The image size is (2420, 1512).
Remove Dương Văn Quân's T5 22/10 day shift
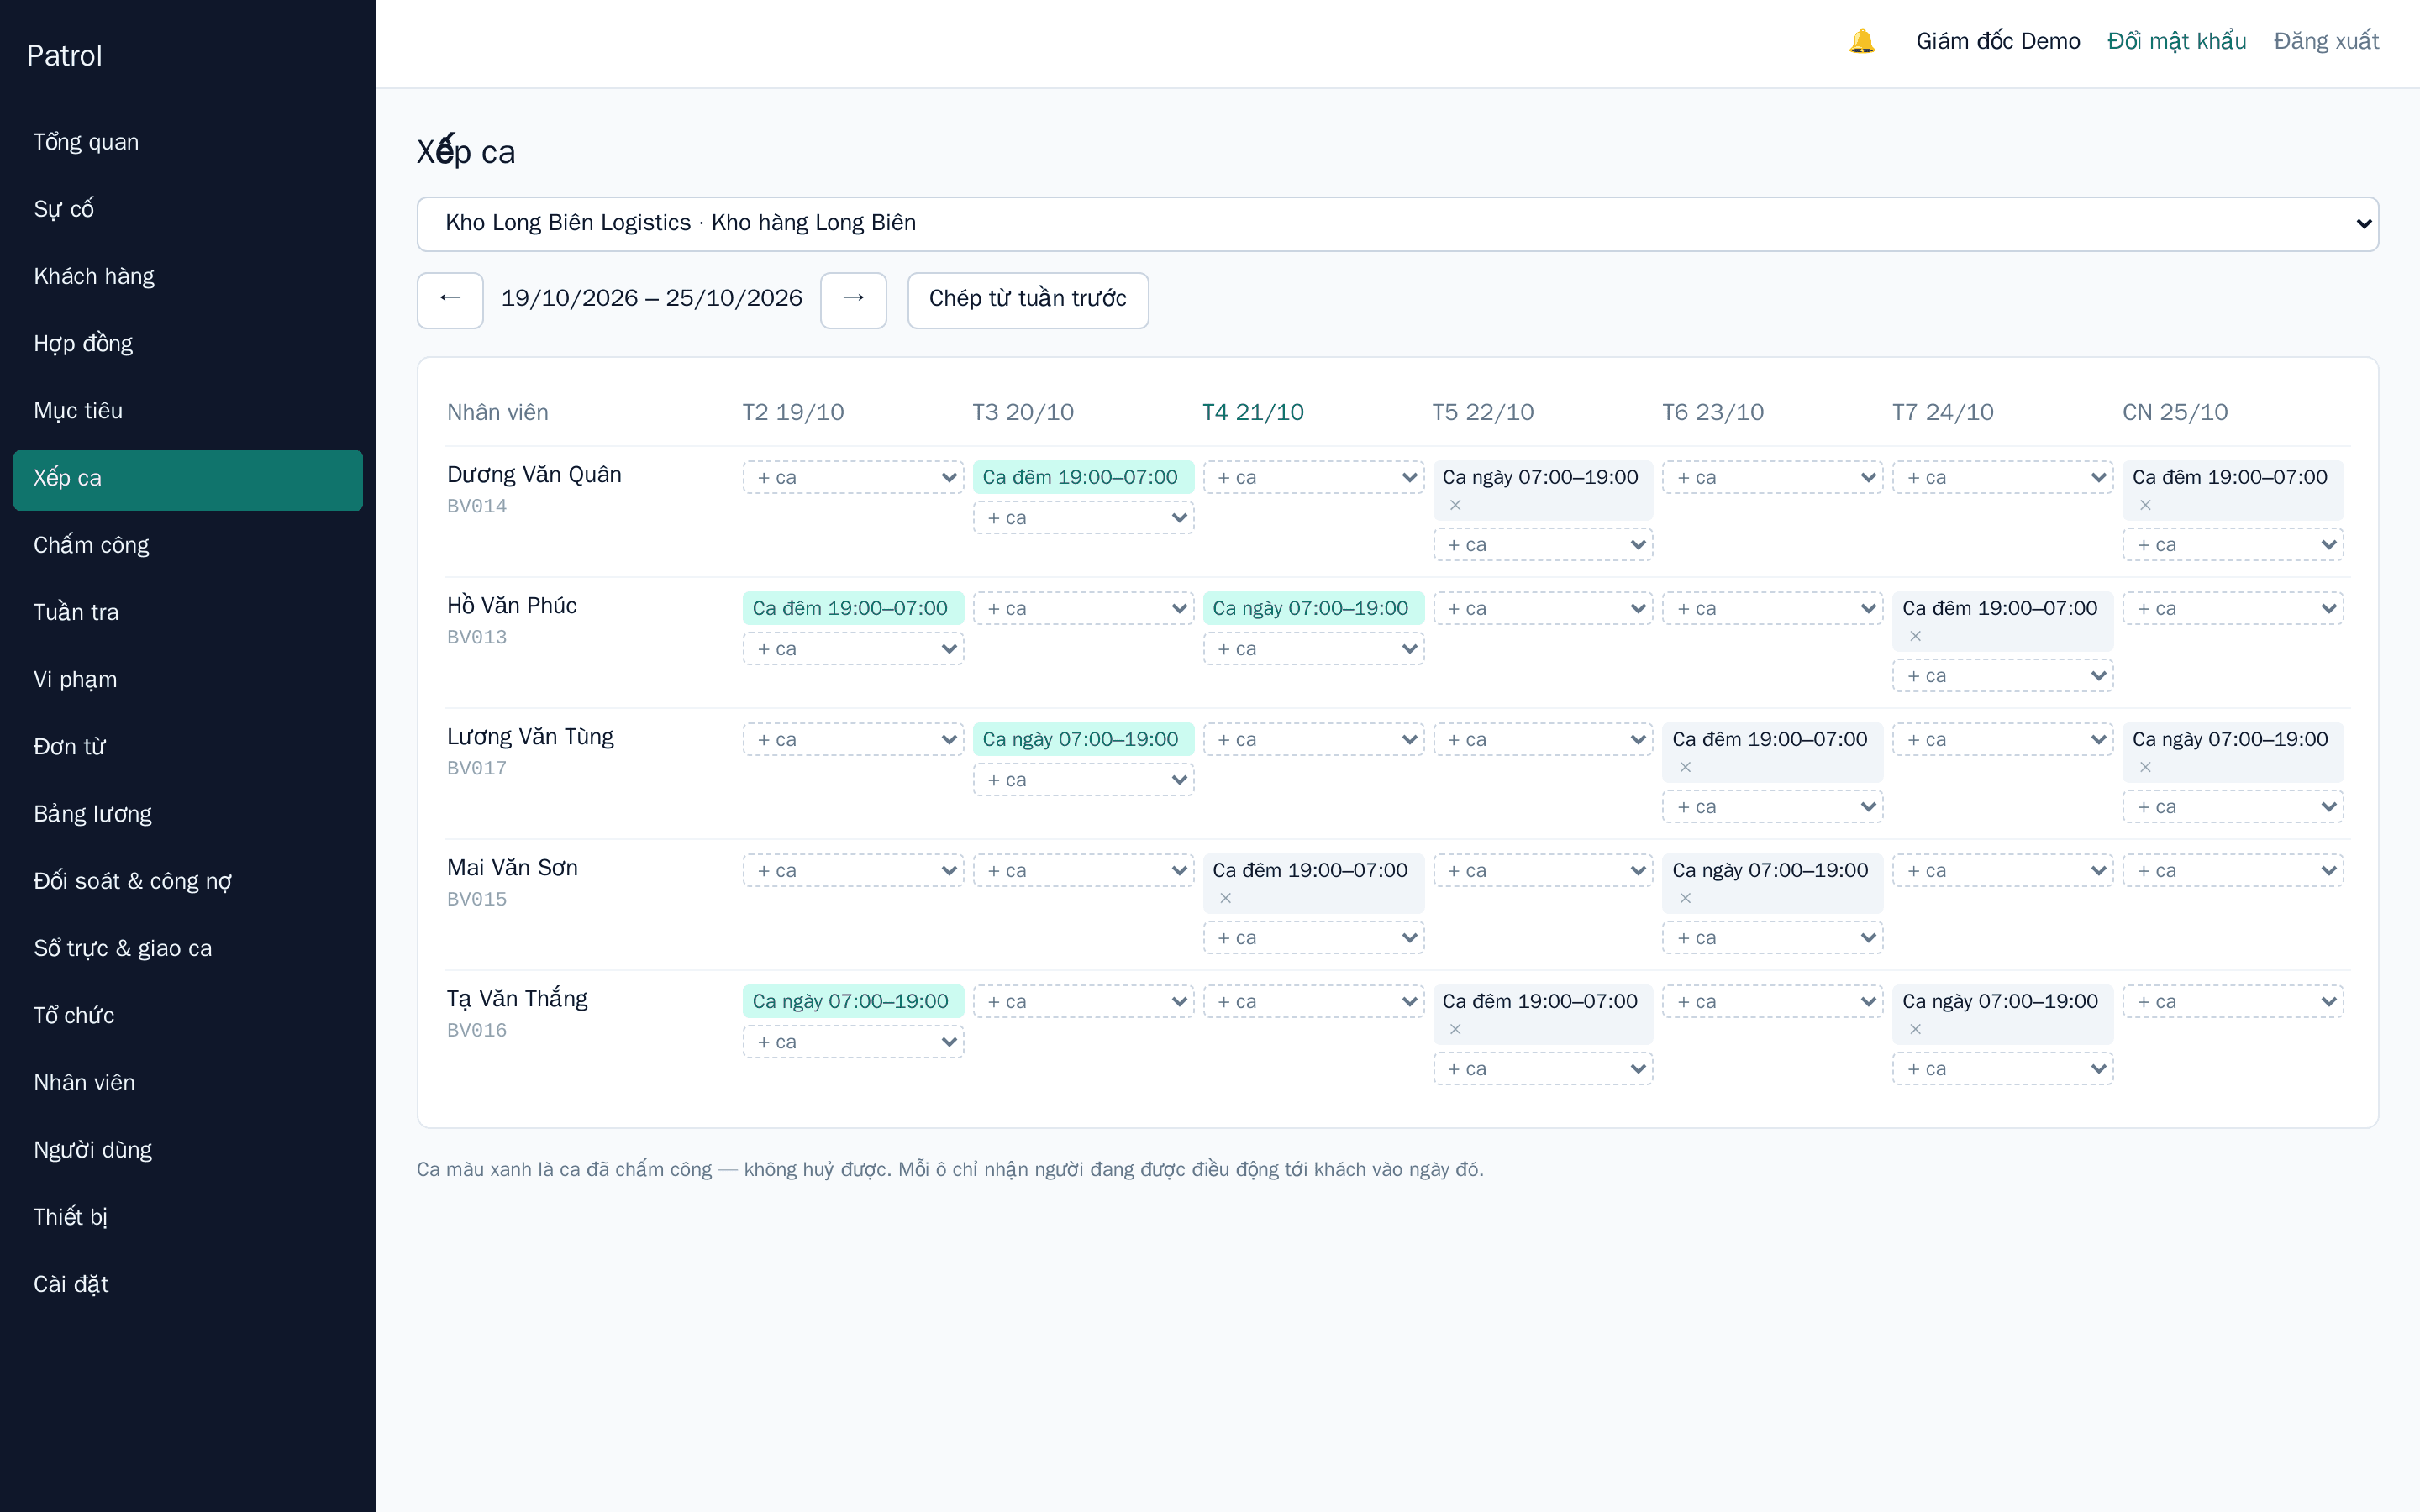1455,505
